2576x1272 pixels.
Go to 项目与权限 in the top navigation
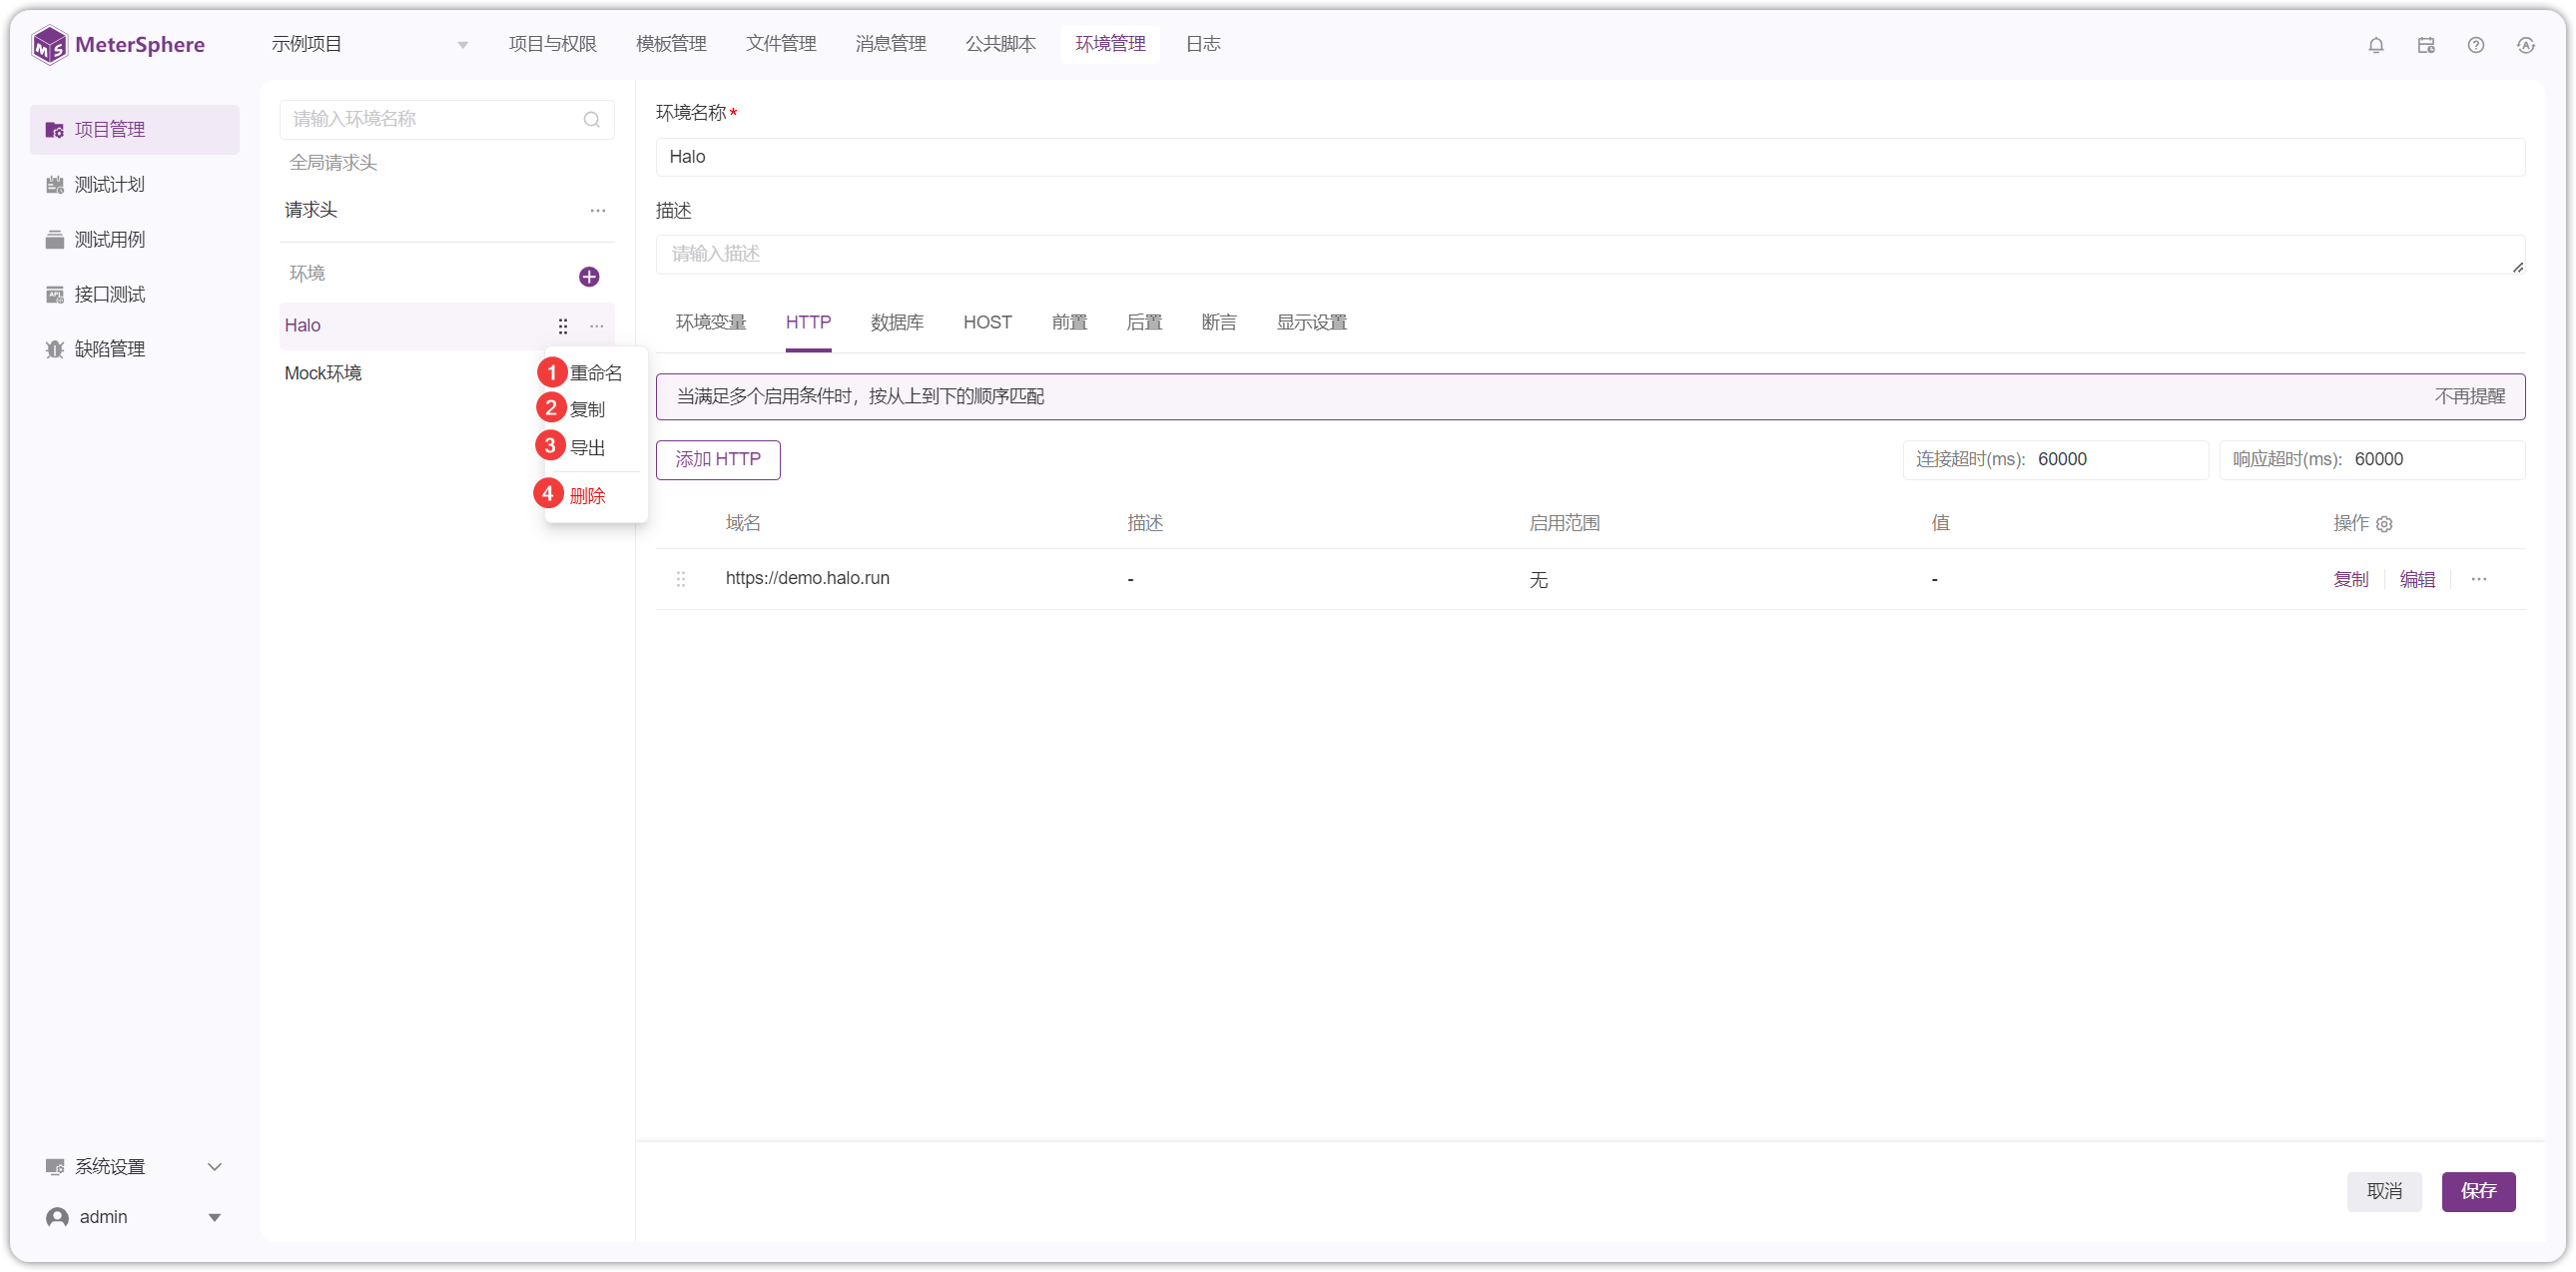click(553, 44)
